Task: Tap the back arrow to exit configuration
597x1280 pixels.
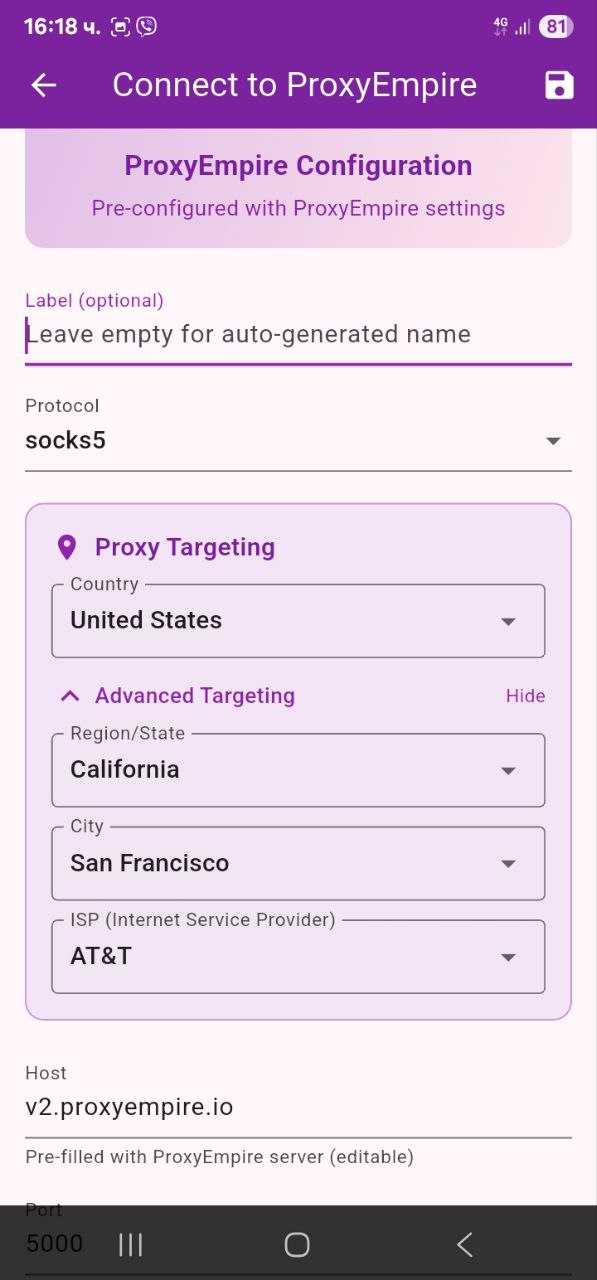Action: [42, 85]
